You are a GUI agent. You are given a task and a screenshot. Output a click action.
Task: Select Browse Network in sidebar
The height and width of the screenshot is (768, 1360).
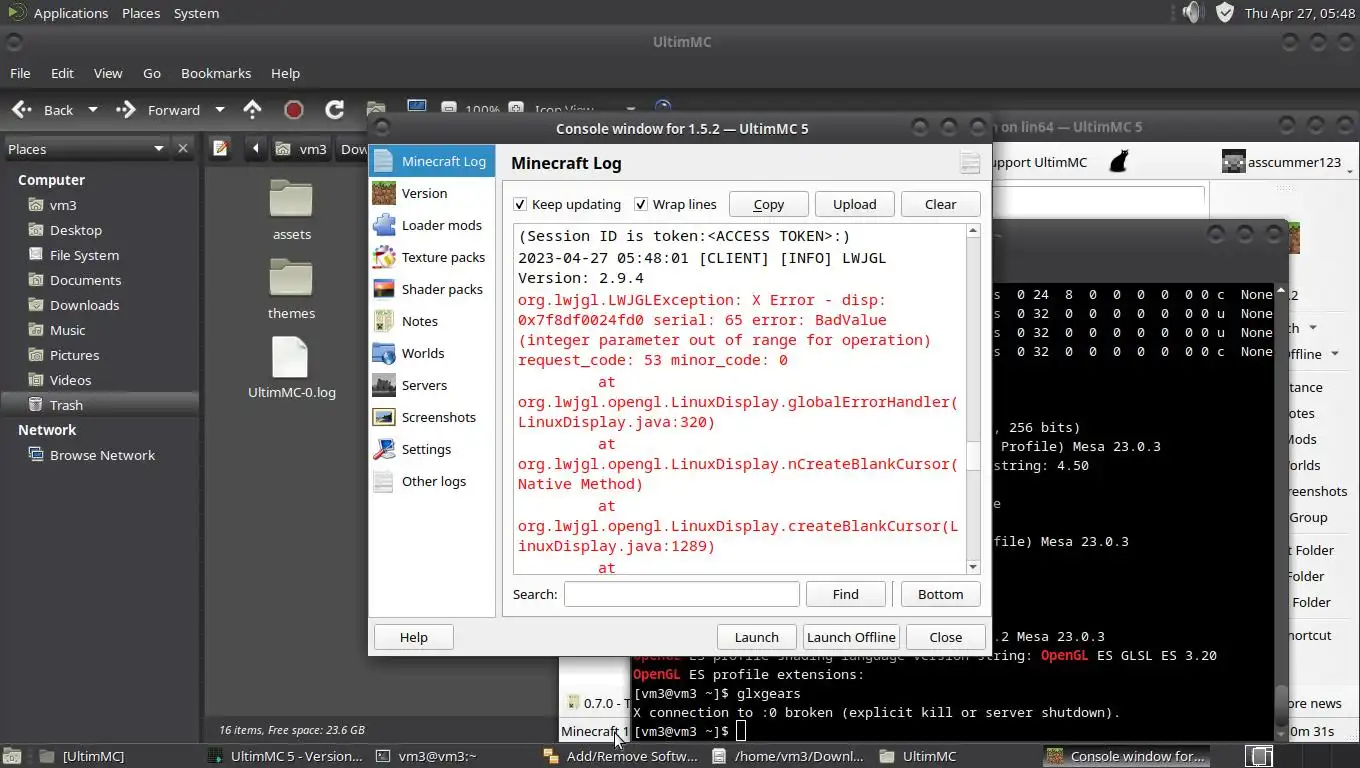coord(100,455)
